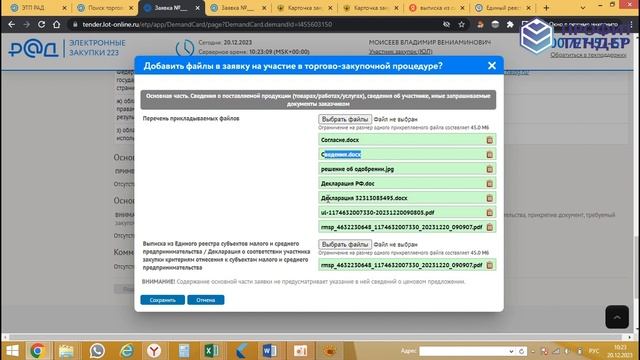640x360 pixels.
Task: Open File Explorer from the taskbar
Action: 66,351
